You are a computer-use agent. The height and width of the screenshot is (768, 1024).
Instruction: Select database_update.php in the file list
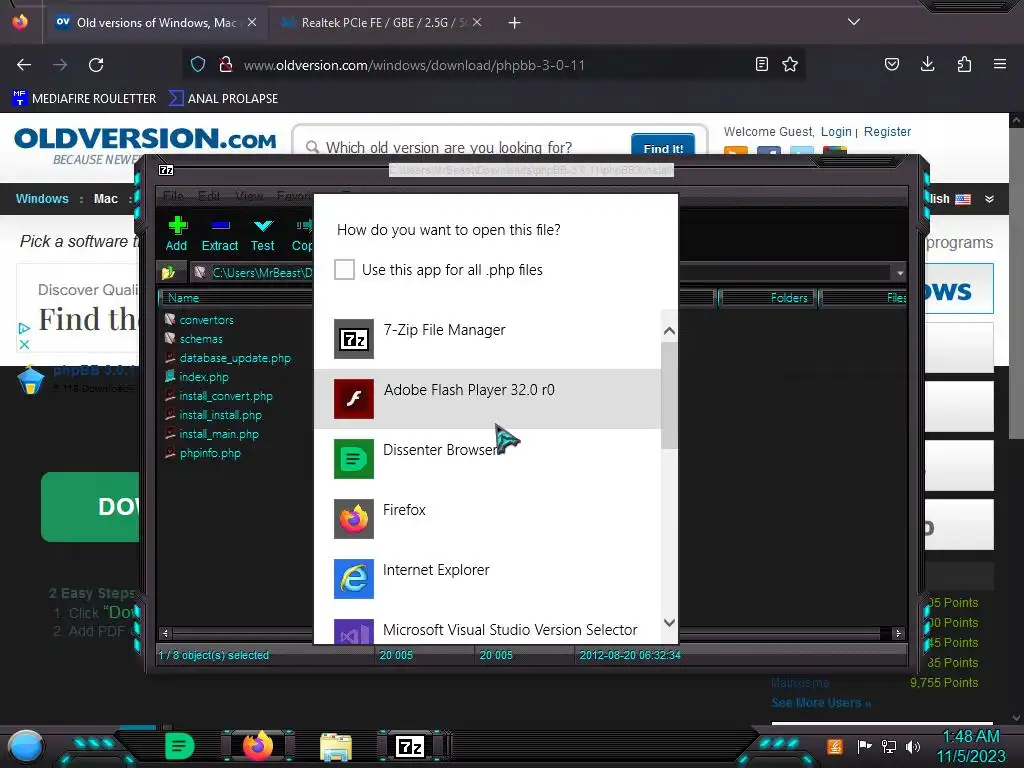[x=228, y=358]
